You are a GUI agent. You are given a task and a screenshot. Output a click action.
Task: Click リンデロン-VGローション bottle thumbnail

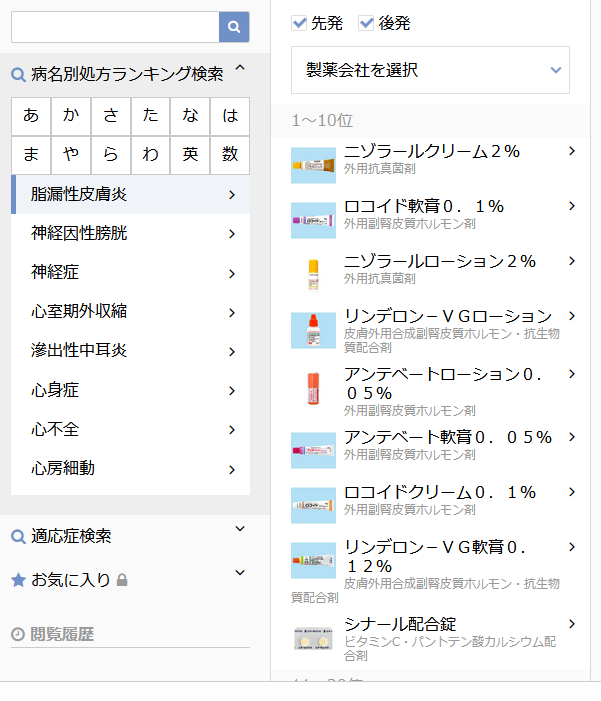pos(313,330)
